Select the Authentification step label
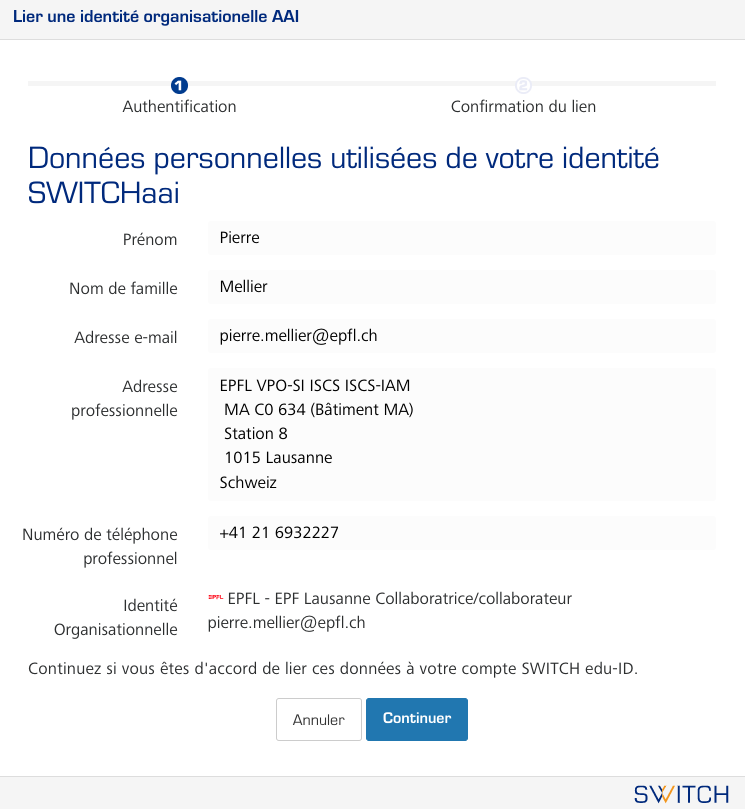 click(179, 106)
